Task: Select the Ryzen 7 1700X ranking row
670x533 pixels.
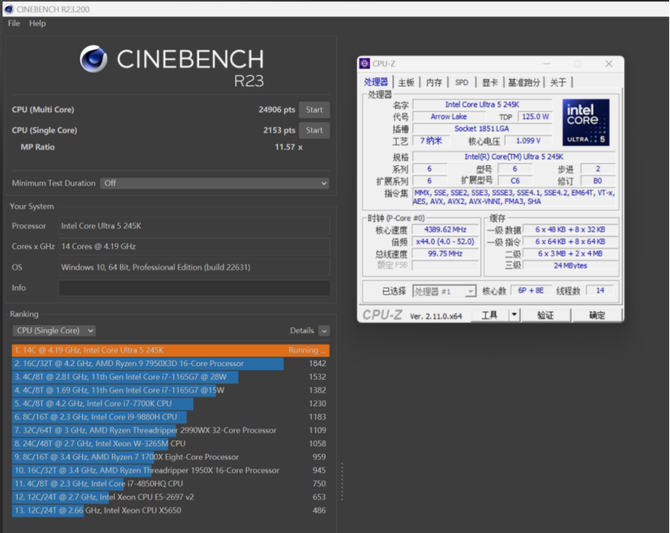Action: click(x=170, y=457)
